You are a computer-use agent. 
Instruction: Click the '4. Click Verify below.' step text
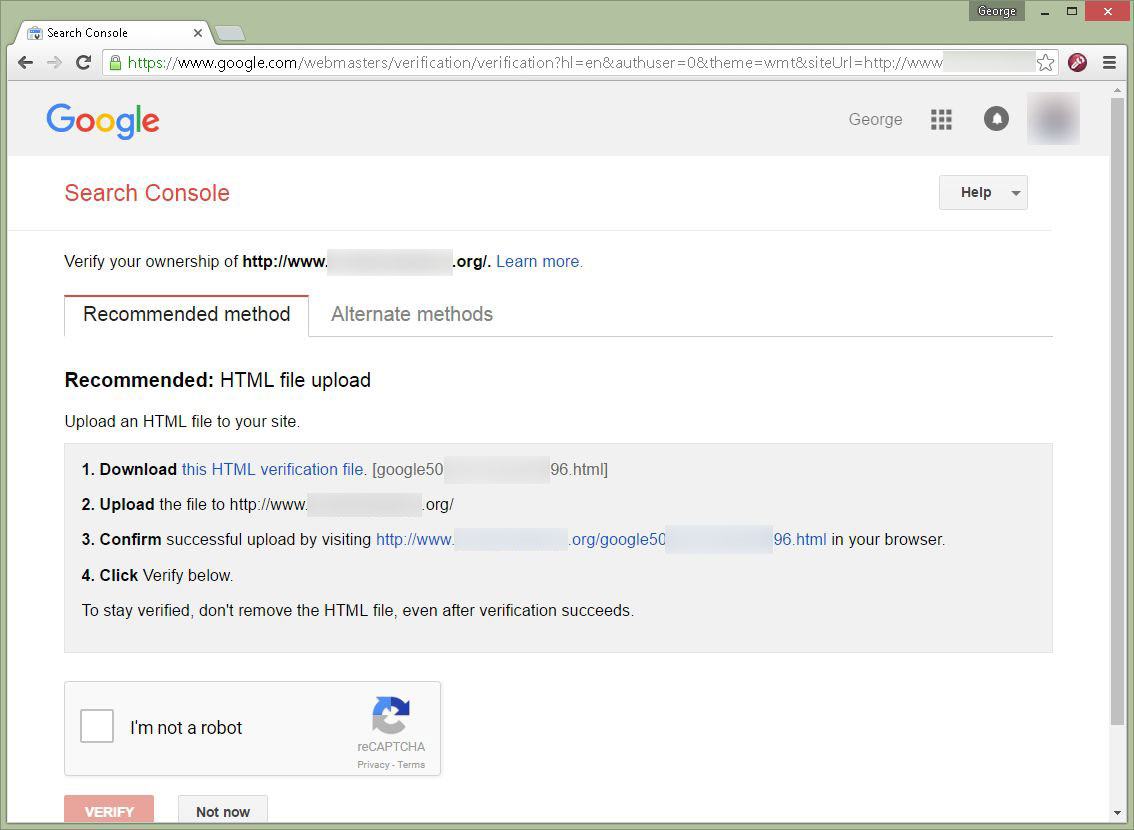coord(157,576)
